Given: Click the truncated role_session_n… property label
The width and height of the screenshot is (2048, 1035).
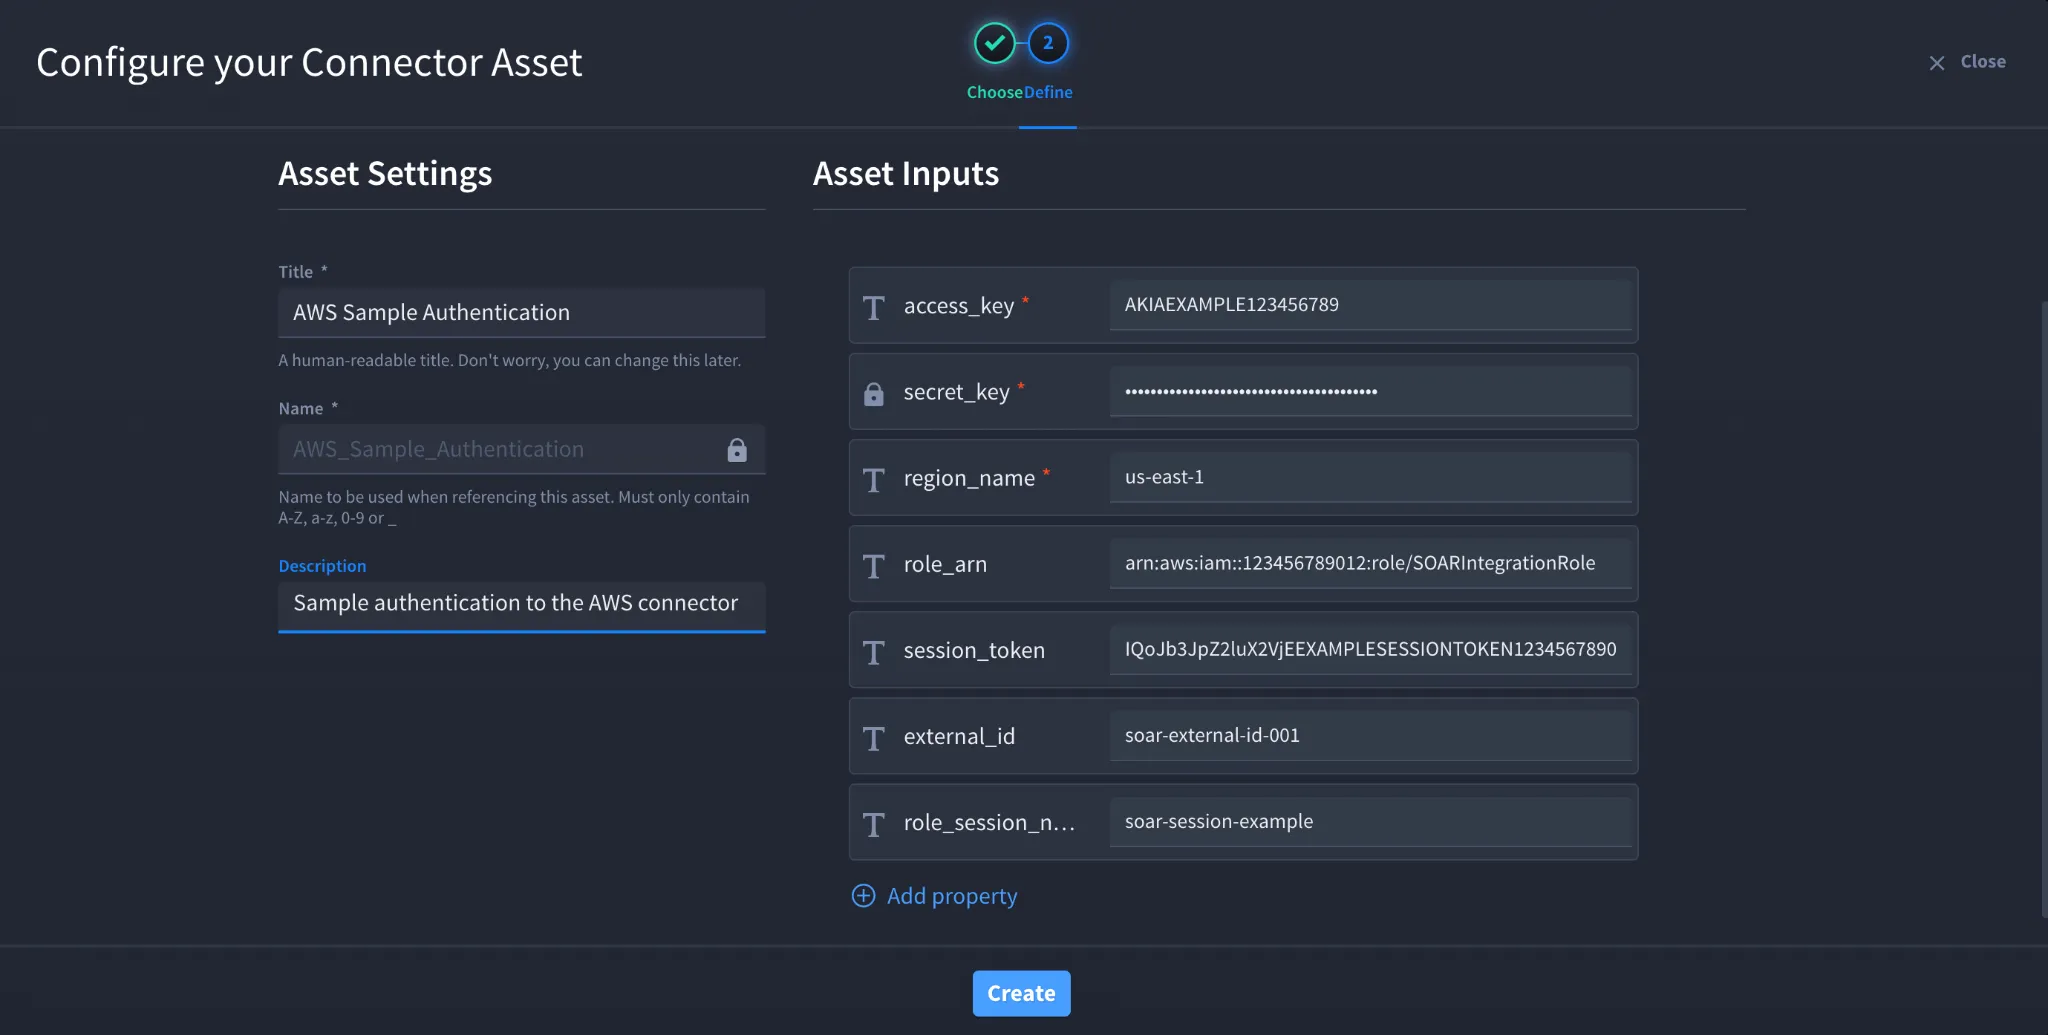Looking at the screenshot, I should pyautogui.click(x=989, y=822).
